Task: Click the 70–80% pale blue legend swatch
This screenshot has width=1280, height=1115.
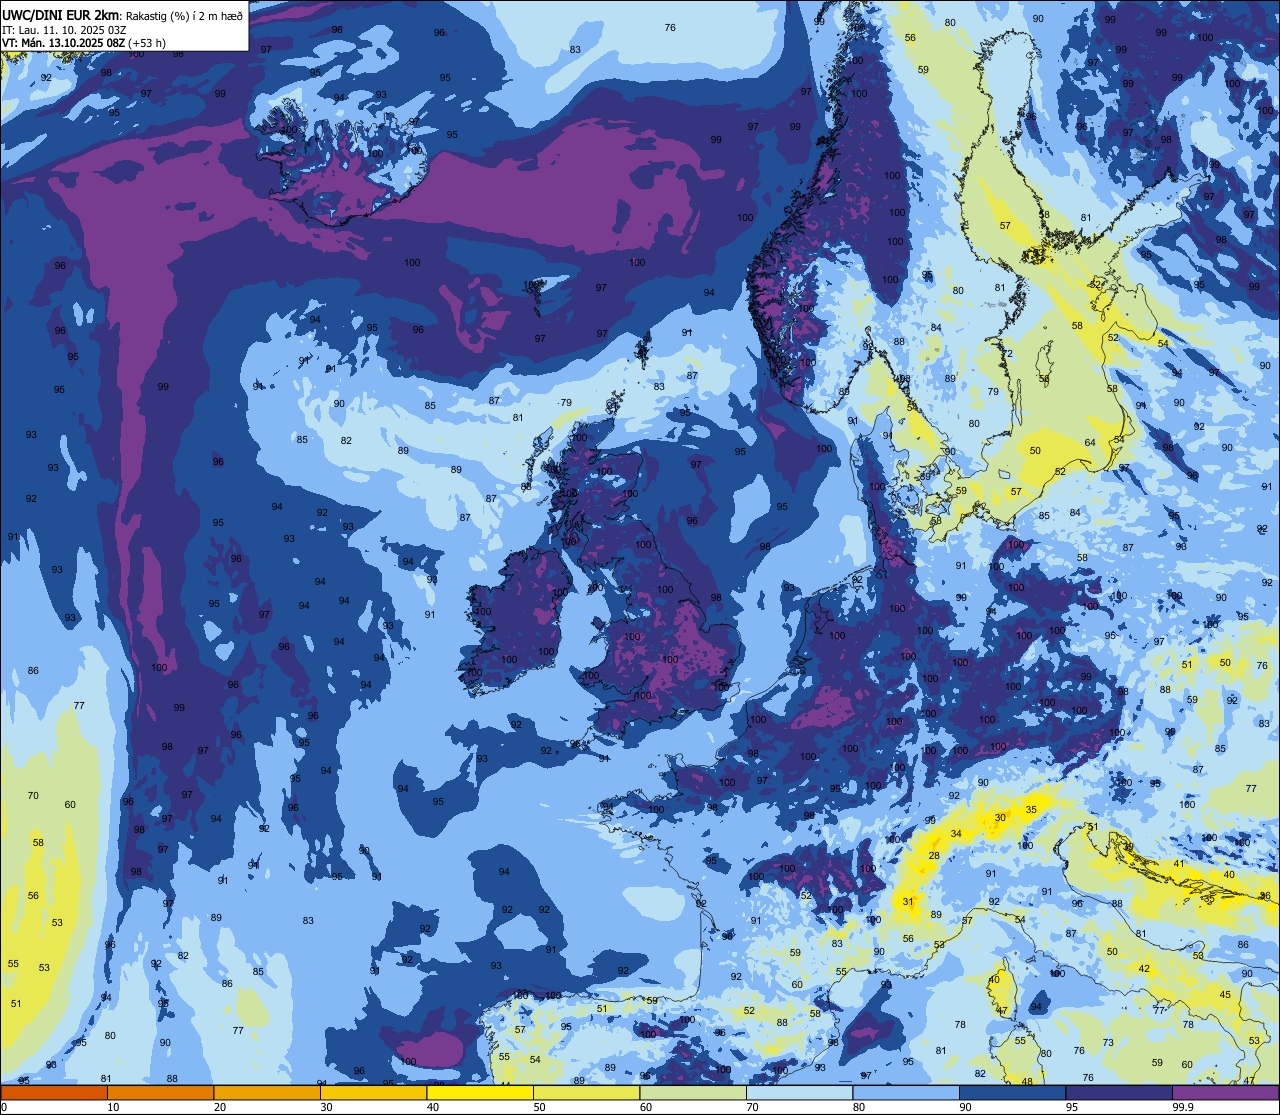Action: coord(799,1092)
